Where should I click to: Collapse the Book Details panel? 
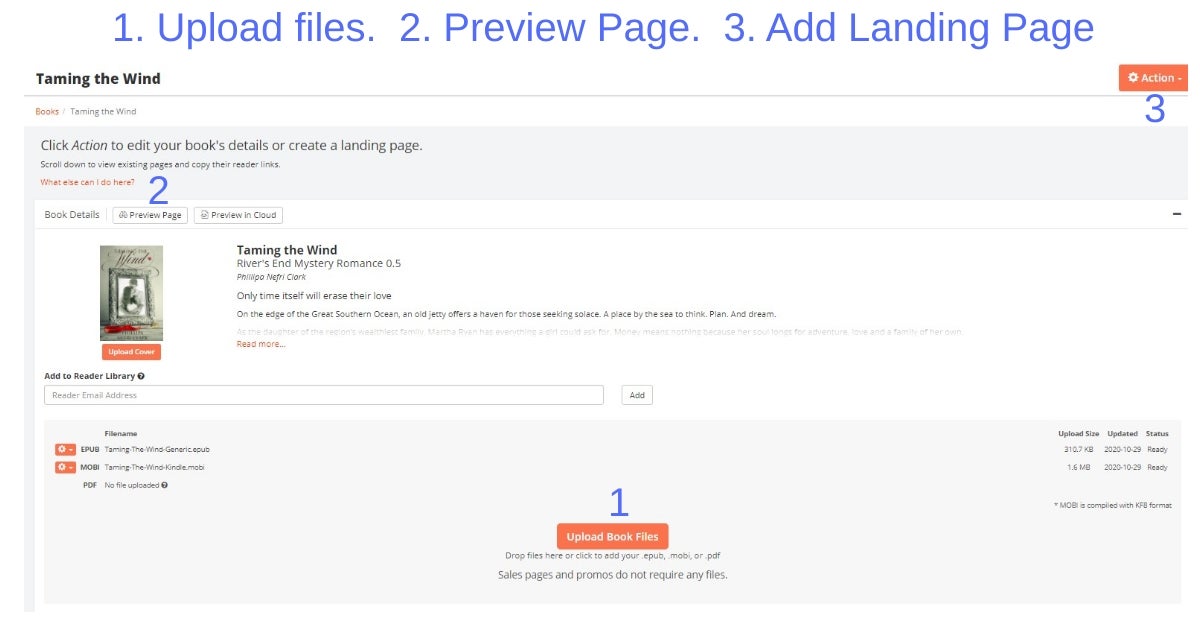pyautogui.click(x=1176, y=214)
